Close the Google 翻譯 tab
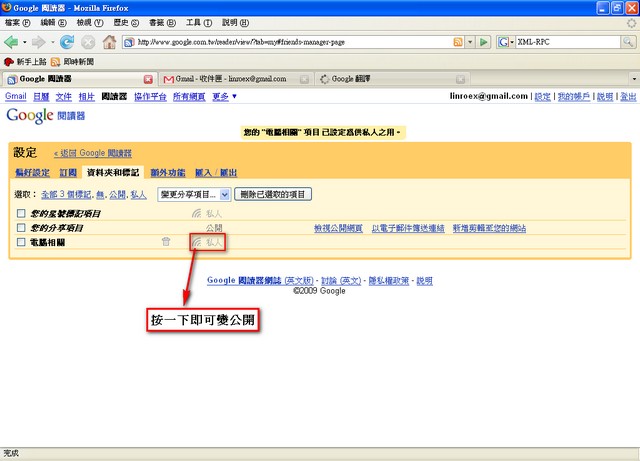 pyautogui.click(x=460, y=79)
